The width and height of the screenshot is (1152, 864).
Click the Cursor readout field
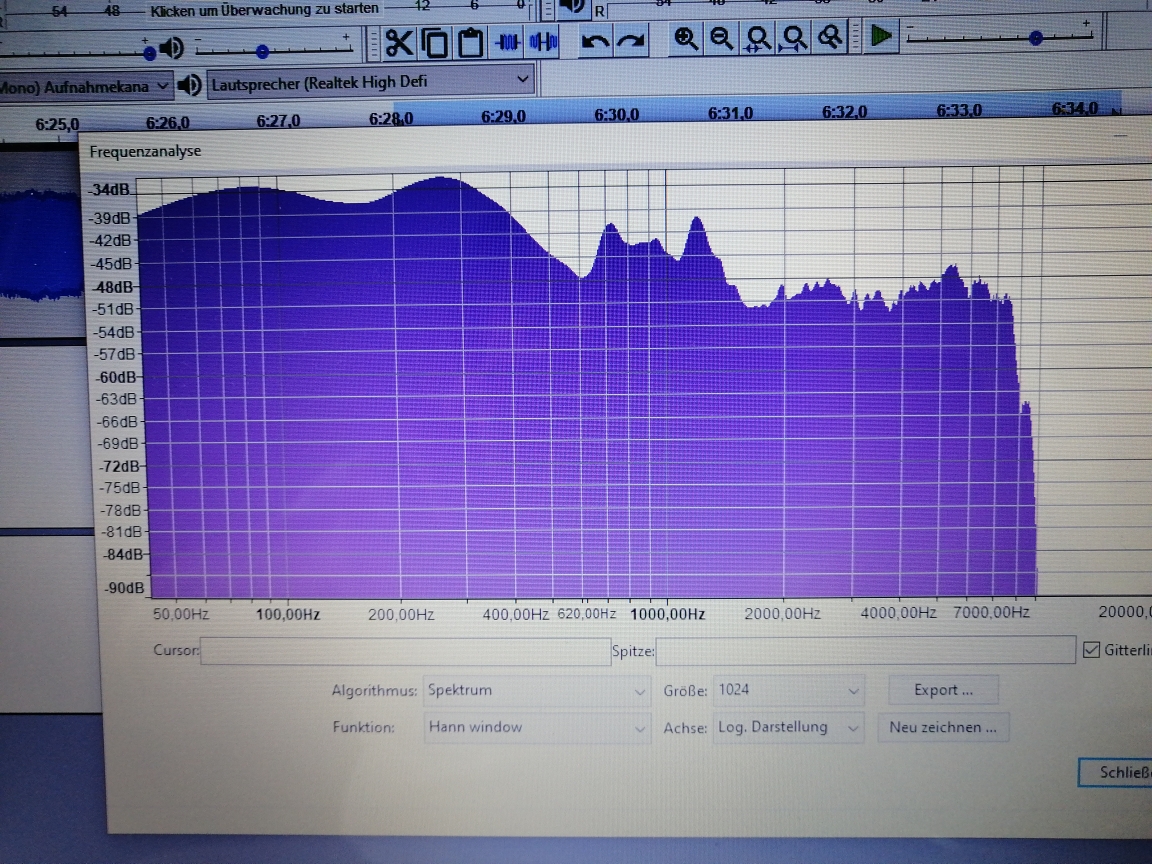click(x=406, y=651)
